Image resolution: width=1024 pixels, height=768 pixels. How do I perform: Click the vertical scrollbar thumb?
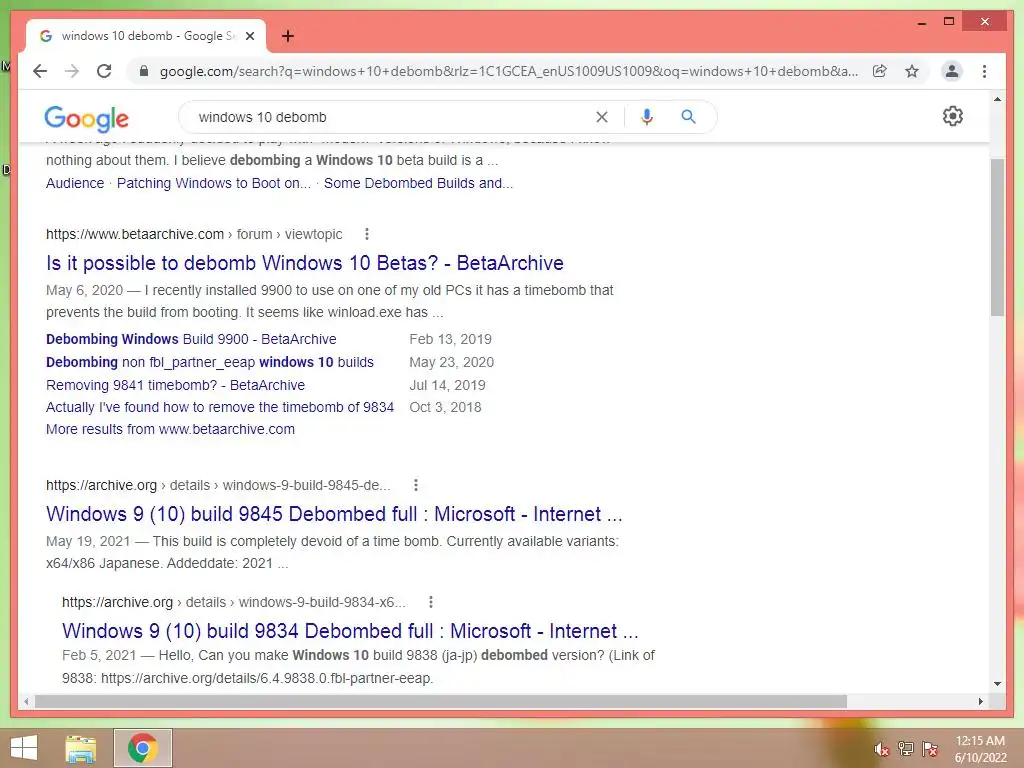[997, 237]
